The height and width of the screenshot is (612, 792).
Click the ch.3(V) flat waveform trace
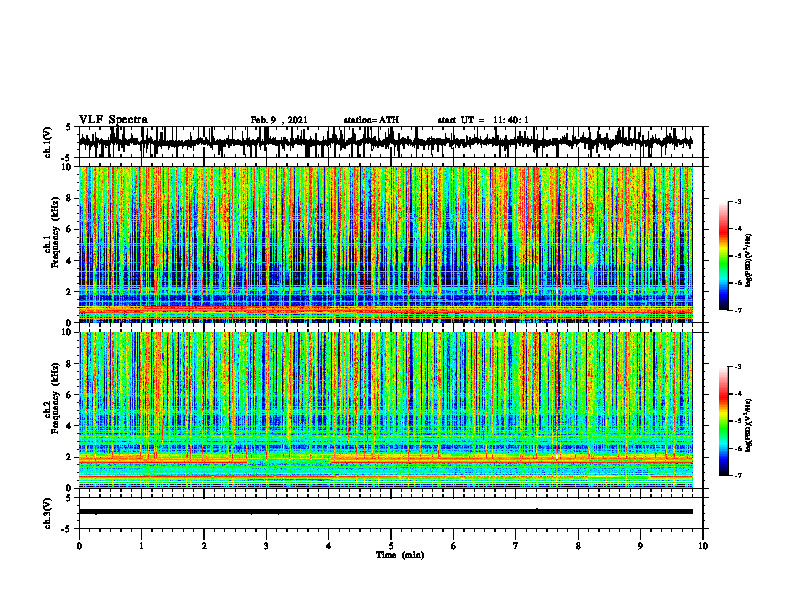(x=385, y=512)
